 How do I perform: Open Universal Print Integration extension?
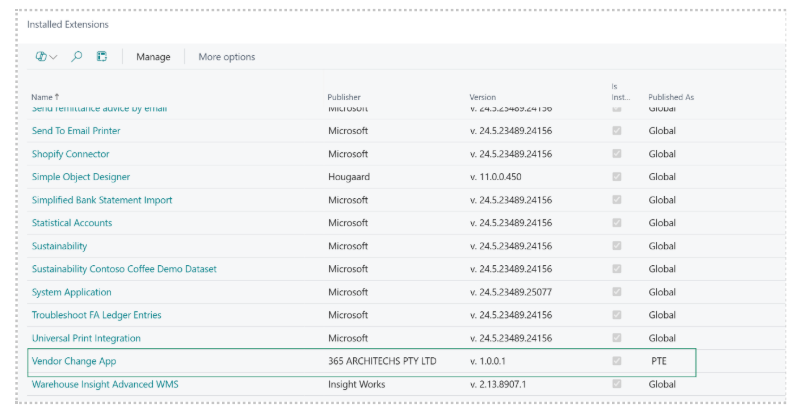tap(86, 338)
